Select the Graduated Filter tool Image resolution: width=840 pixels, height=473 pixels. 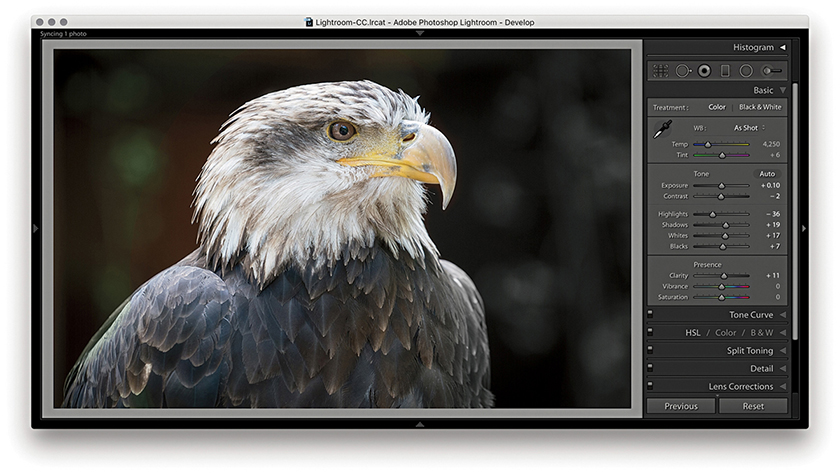(725, 71)
